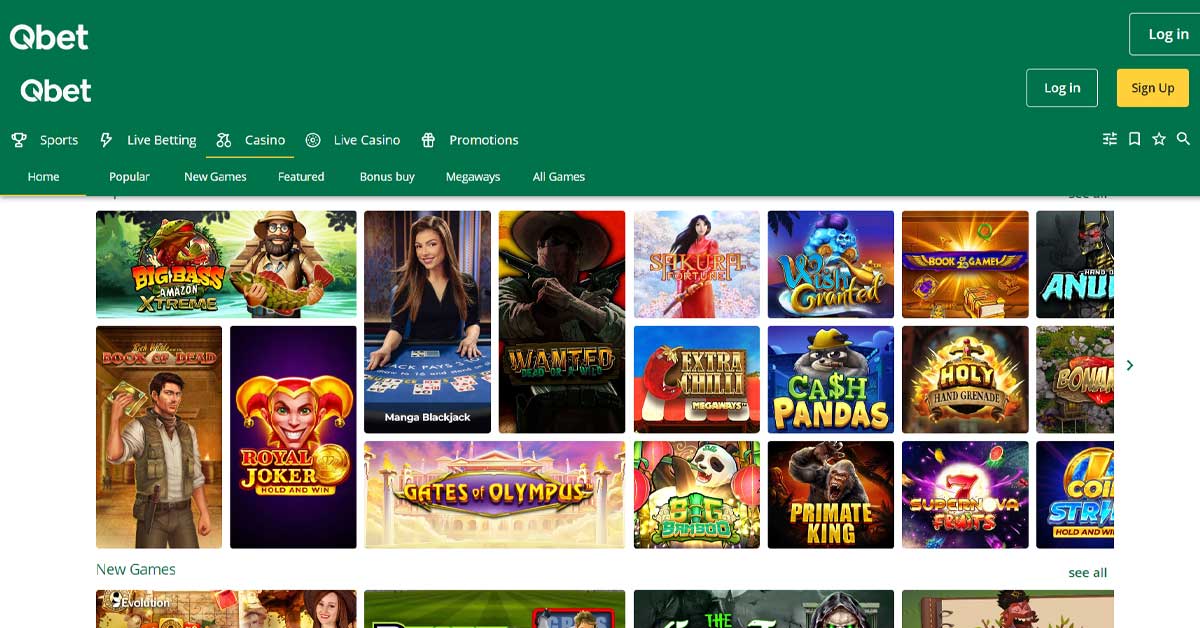Image resolution: width=1200 pixels, height=628 pixels.
Task: Open Big Bamboo game thumbnail
Action: (696, 495)
